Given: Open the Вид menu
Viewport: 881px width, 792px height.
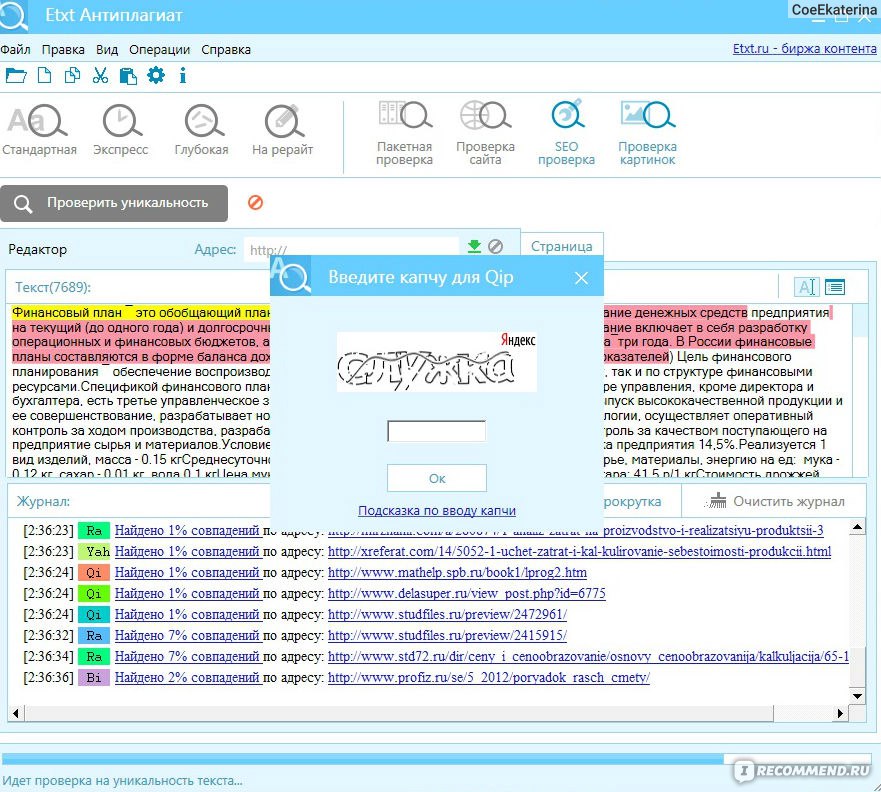Looking at the screenshot, I should [107, 49].
